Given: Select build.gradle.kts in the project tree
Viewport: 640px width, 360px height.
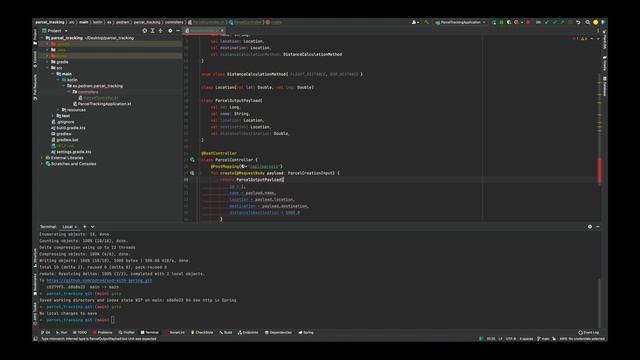Looking at the screenshot, I should pos(68,128).
